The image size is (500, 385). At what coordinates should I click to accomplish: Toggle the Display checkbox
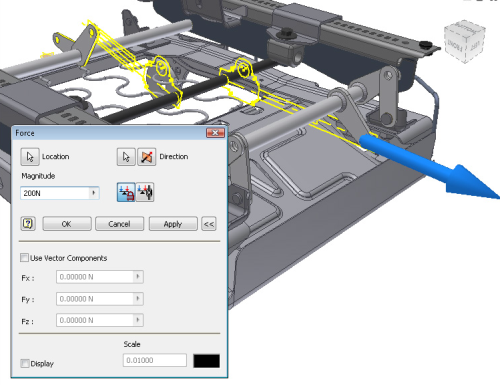click(x=25, y=363)
